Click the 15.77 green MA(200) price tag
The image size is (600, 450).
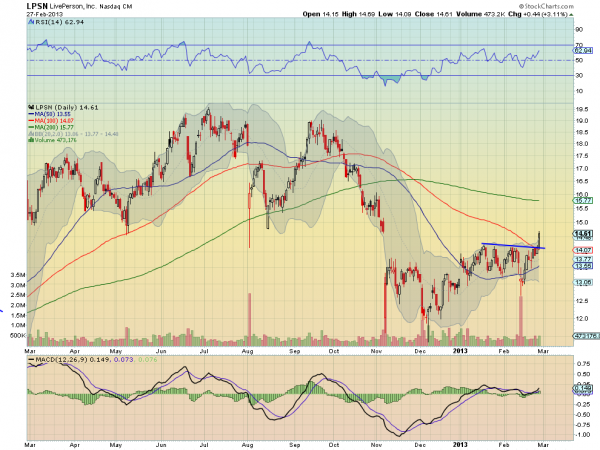(x=583, y=201)
